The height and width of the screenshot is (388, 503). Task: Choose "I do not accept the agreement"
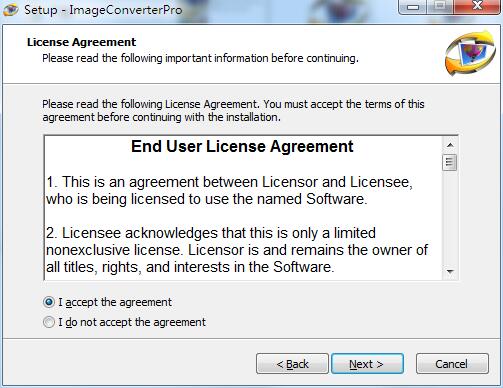pos(49,322)
